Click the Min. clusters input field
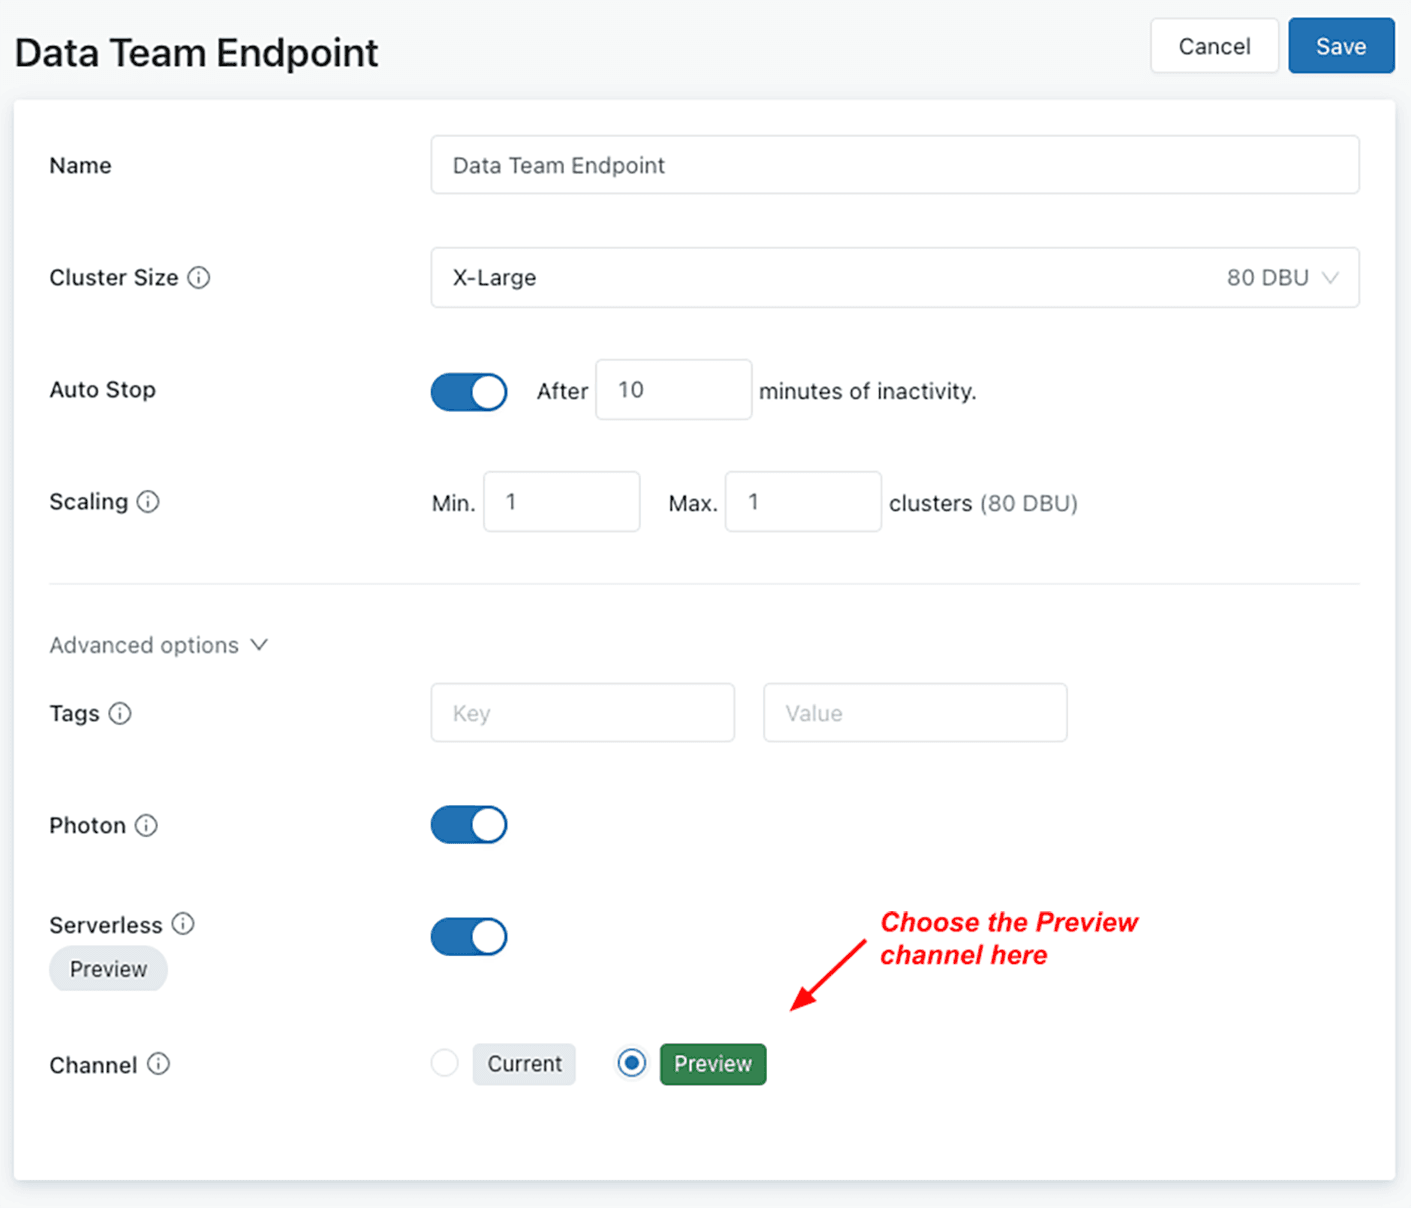 pos(561,502)
